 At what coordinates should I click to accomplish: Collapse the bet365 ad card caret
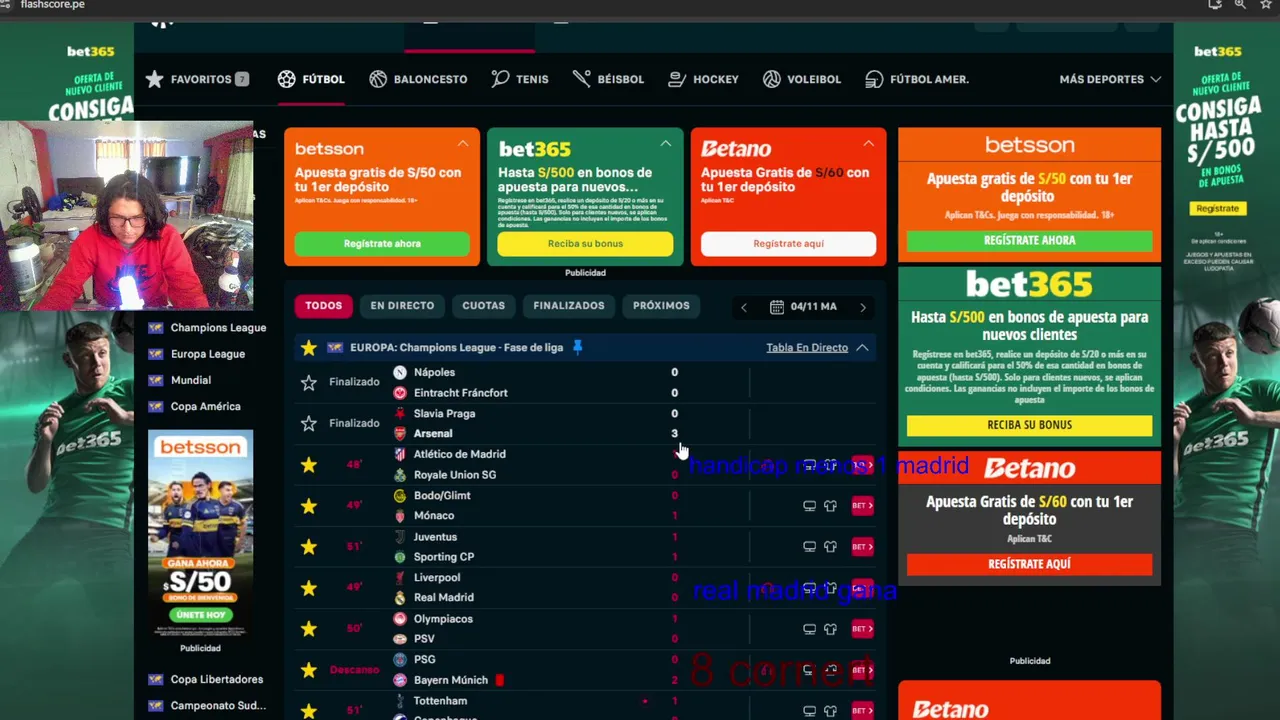tap(666, 144)
